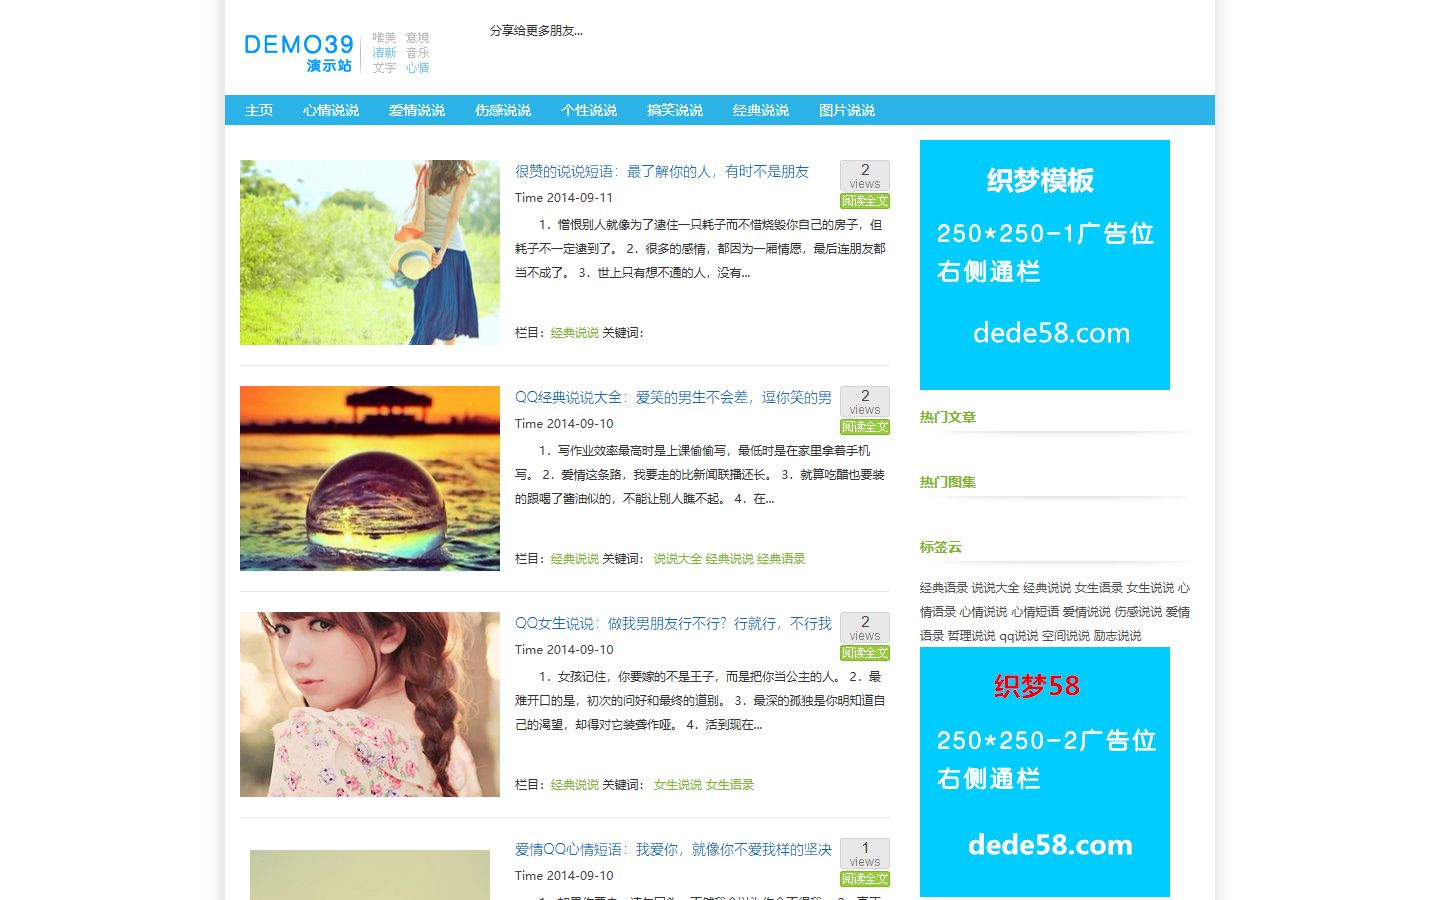1440x900 pixels.
Task: Open 心情说说 in the blue navigation bar
Action: click(x=331, y=110)
